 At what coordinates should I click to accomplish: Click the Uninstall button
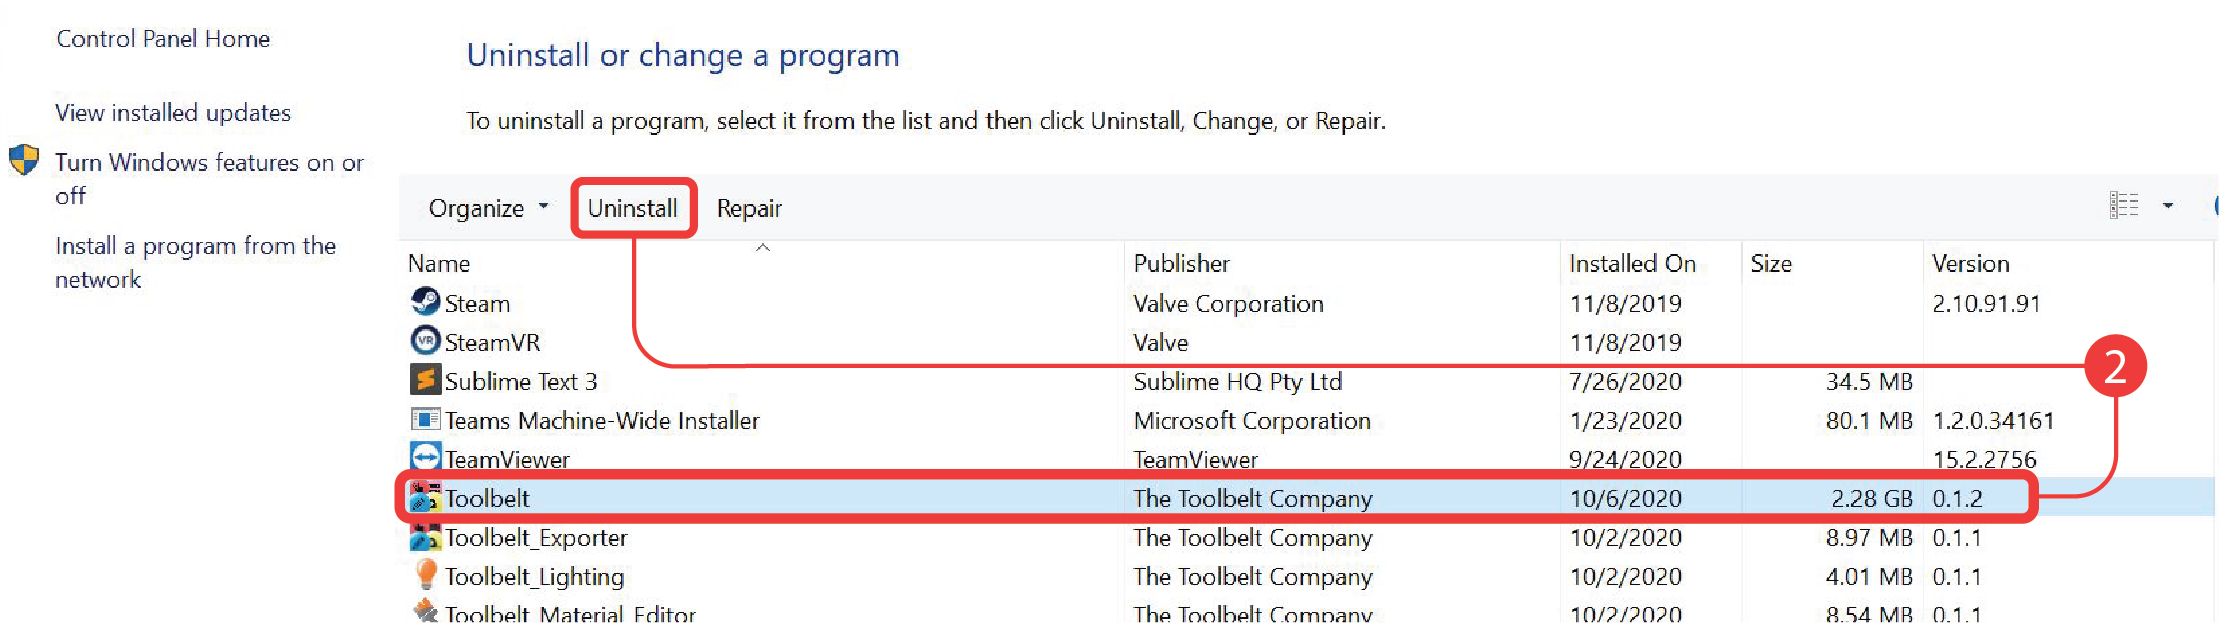(634, 208)
